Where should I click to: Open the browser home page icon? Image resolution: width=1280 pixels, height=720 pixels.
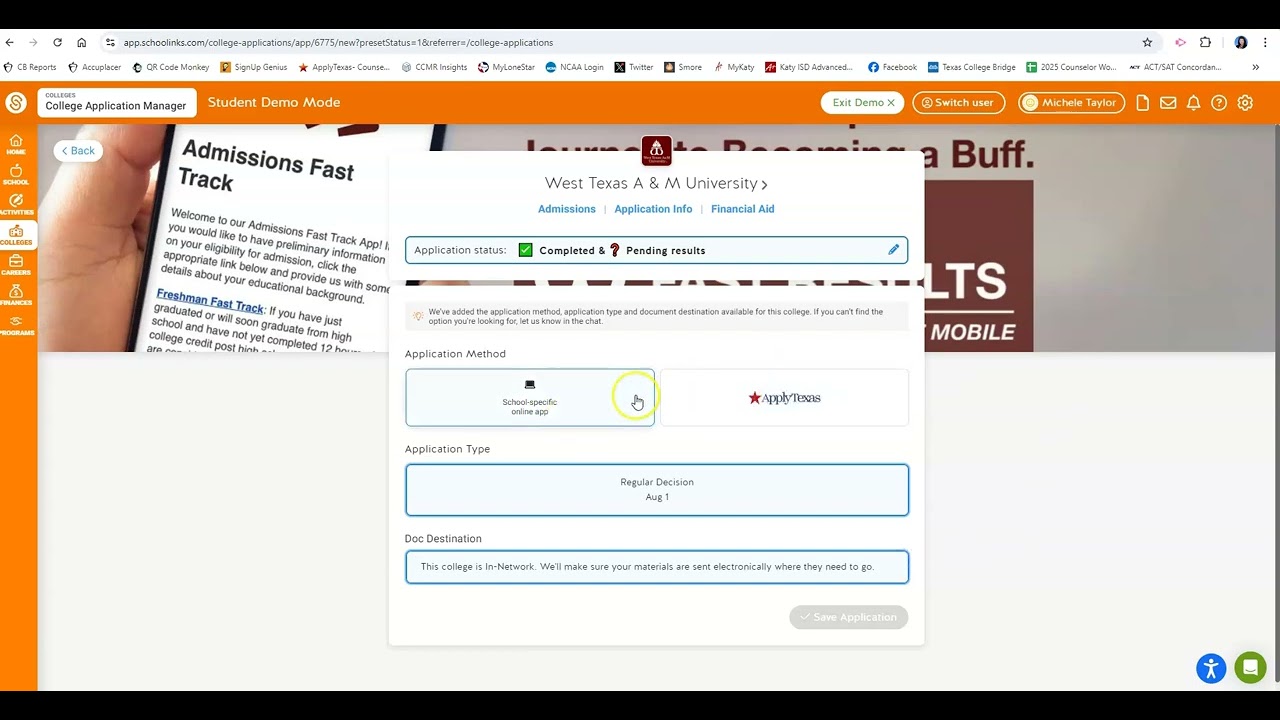pos(82,42)
